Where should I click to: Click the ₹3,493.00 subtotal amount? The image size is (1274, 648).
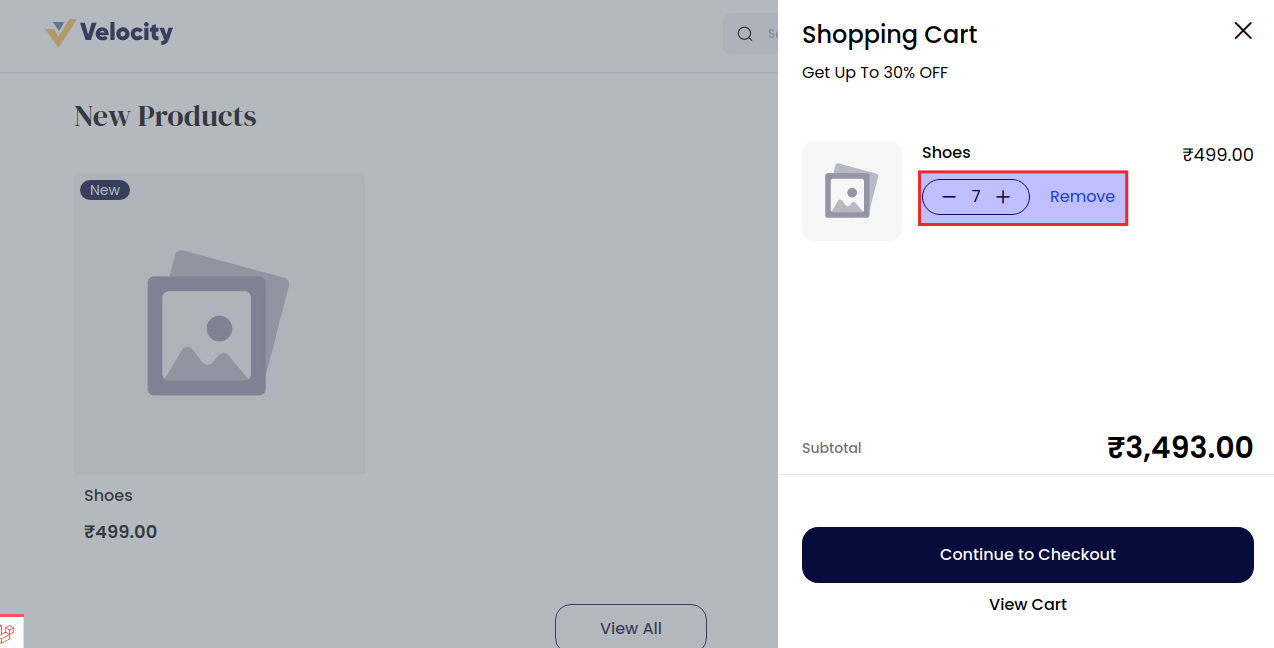(1180, 447)
